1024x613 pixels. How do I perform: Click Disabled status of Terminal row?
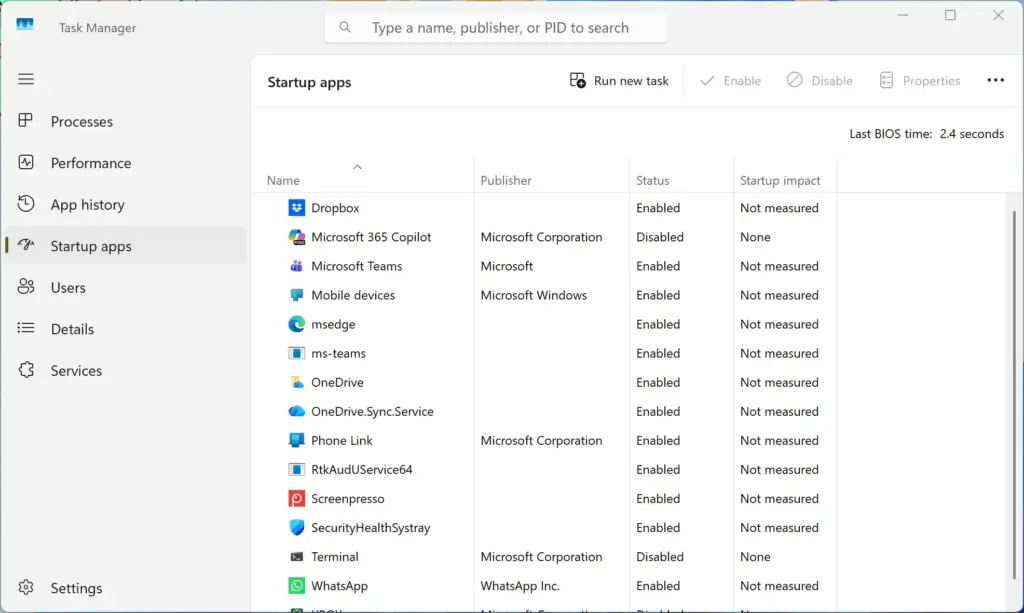(660, 556)
